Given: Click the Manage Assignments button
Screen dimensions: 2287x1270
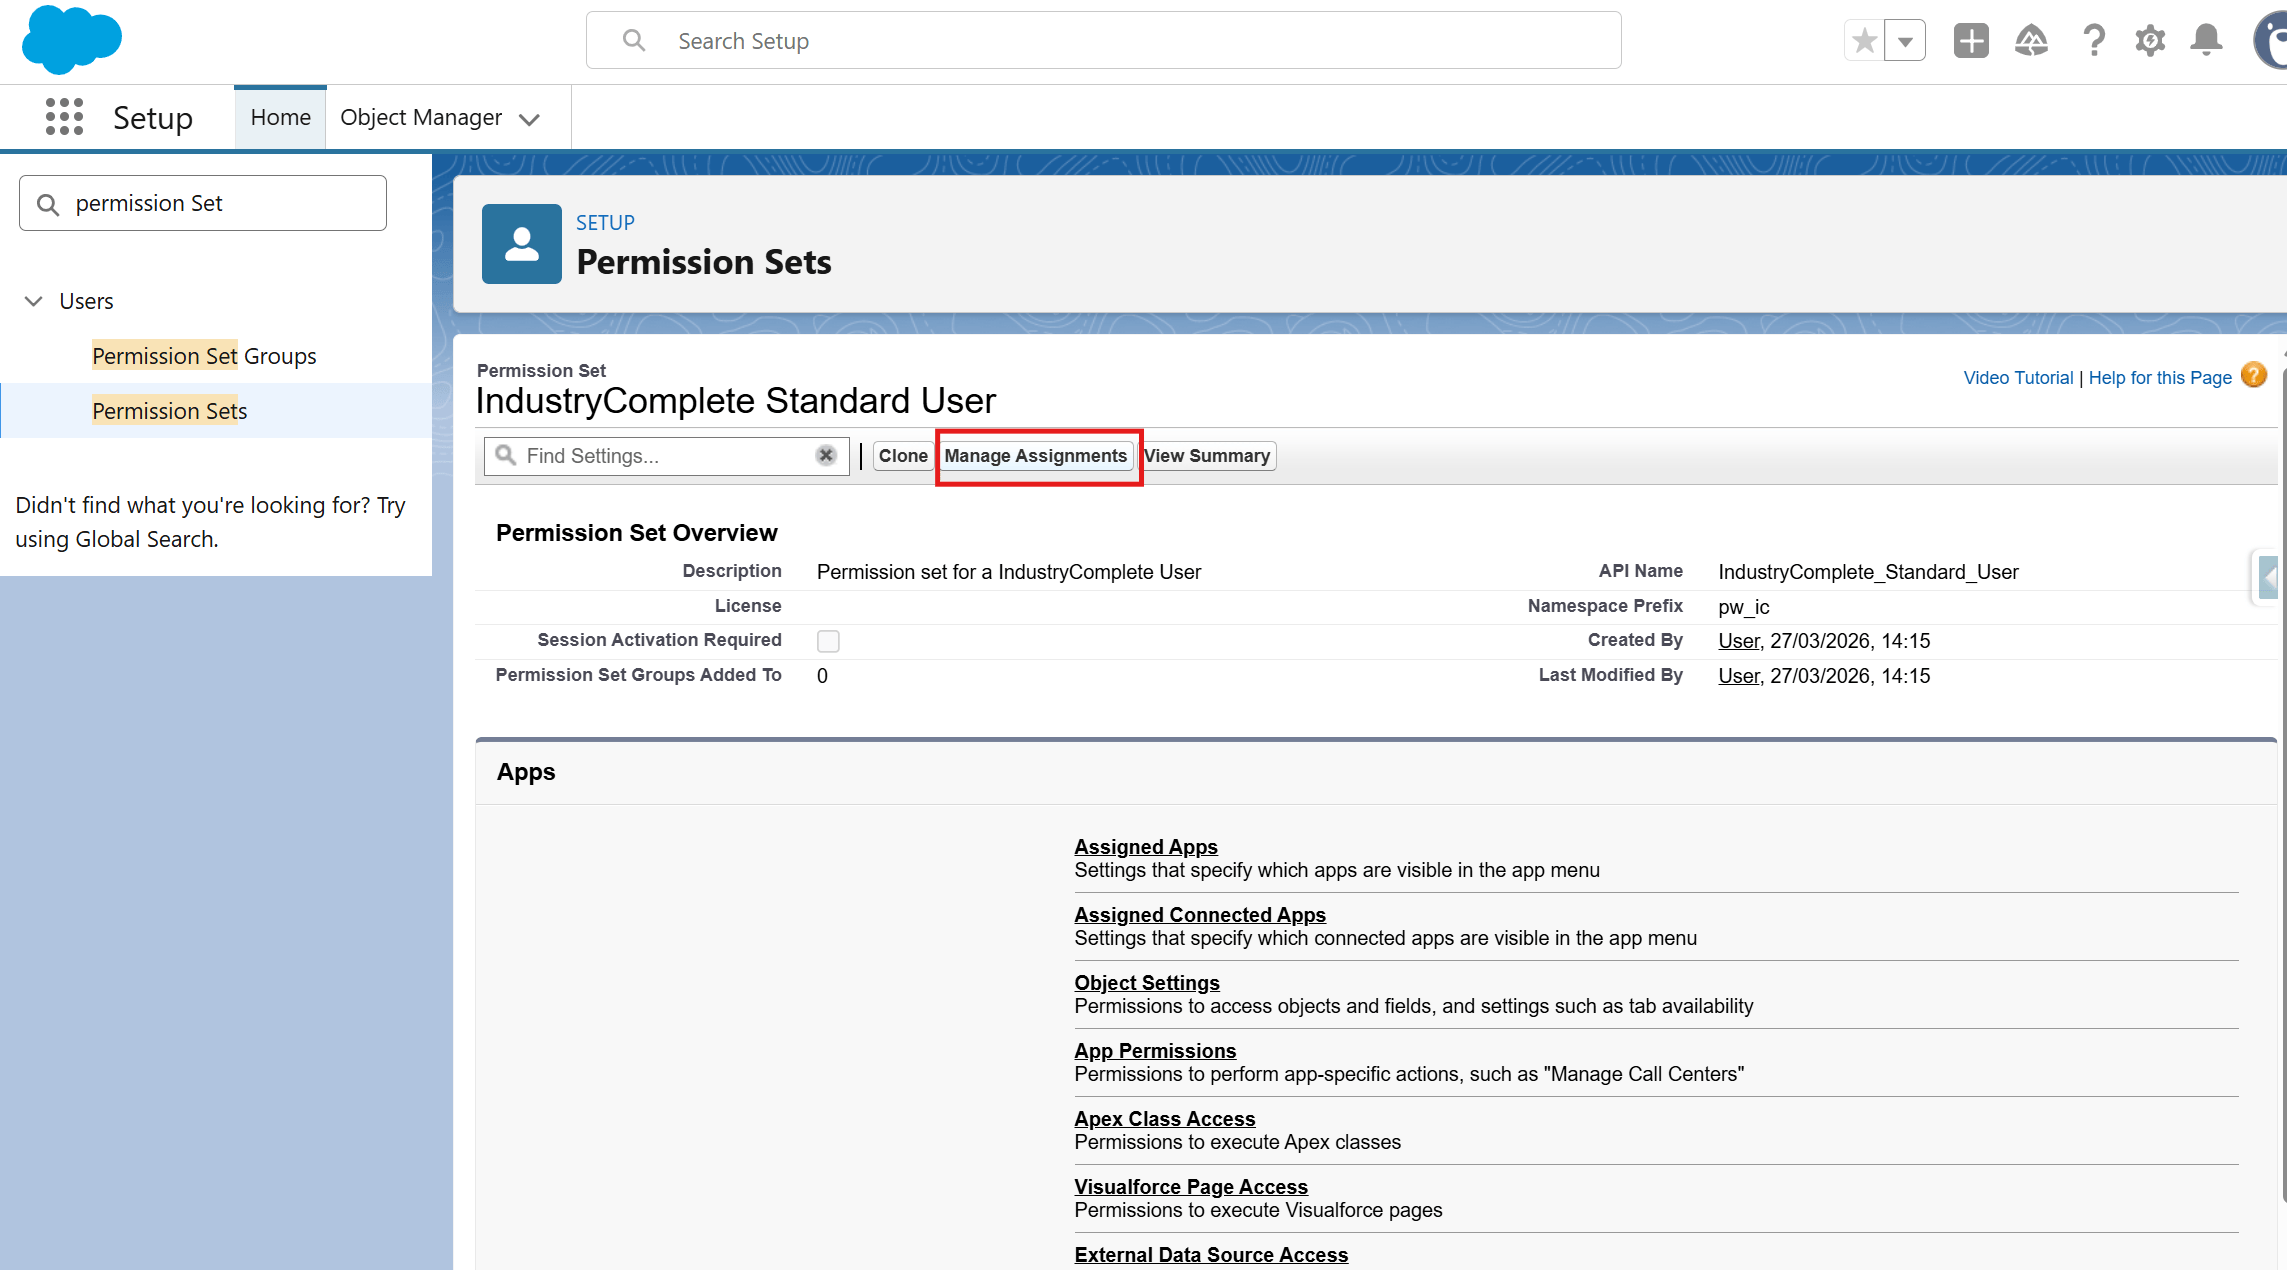Looking at the screenshot, I should 1036,456.
